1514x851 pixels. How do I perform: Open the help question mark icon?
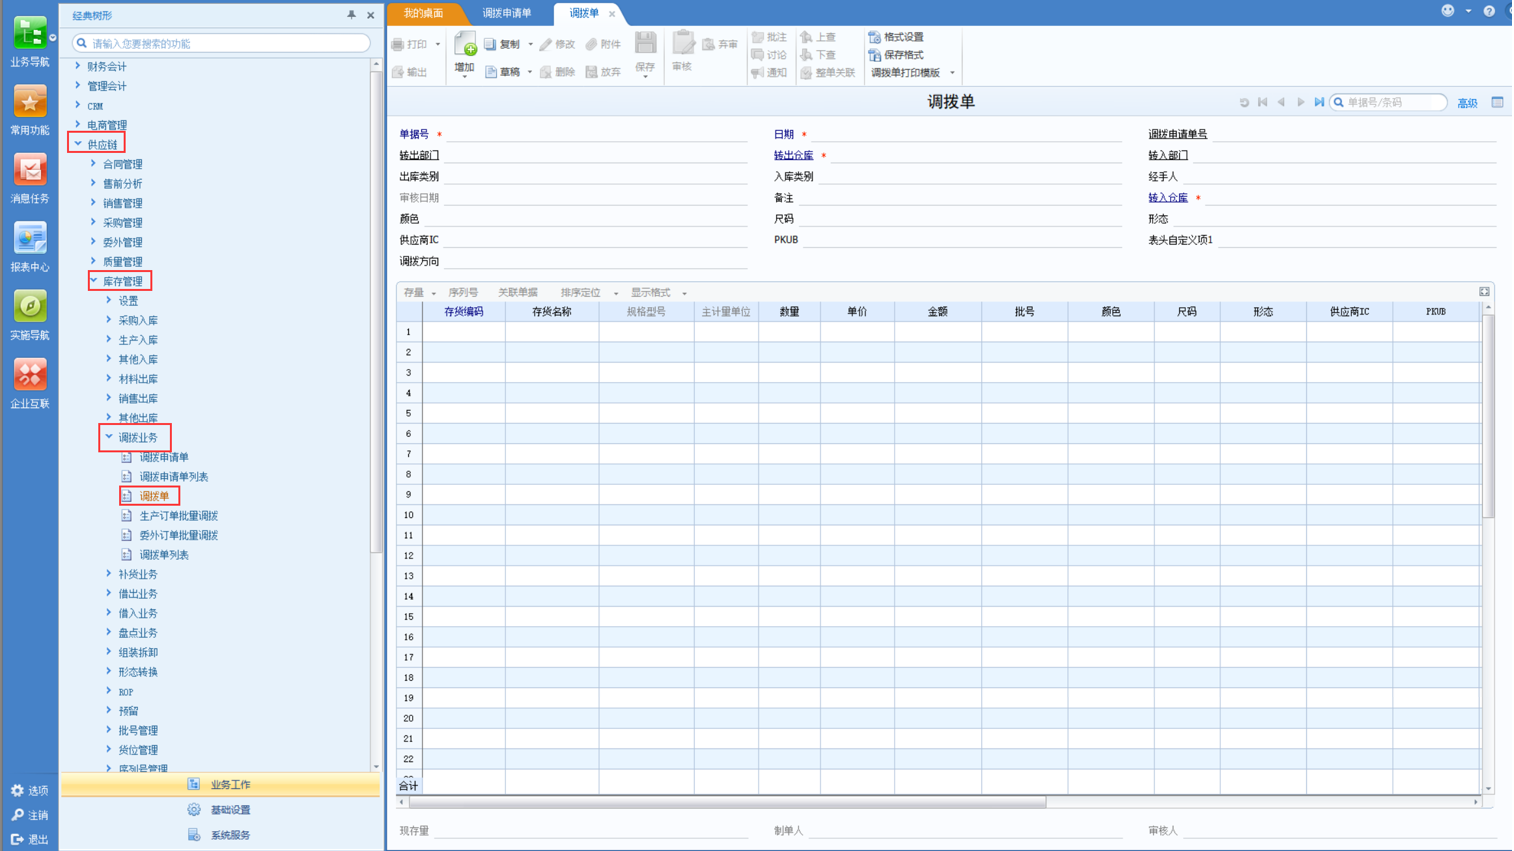pos(1489,11)
